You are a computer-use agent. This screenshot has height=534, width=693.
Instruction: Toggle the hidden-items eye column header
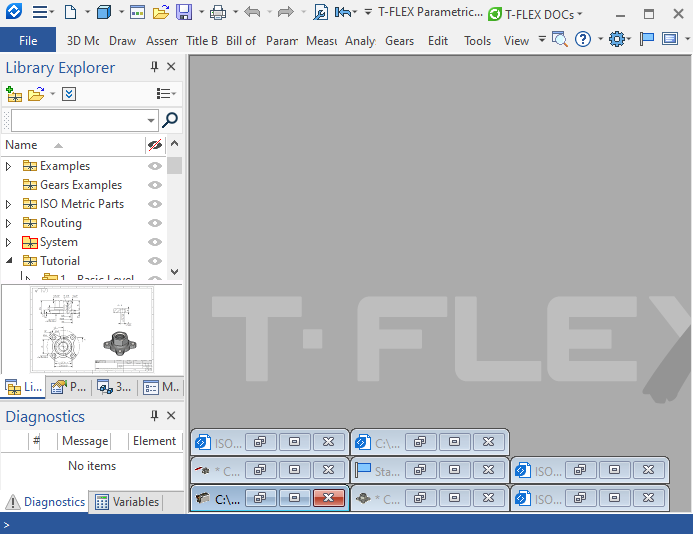point(155,145)
